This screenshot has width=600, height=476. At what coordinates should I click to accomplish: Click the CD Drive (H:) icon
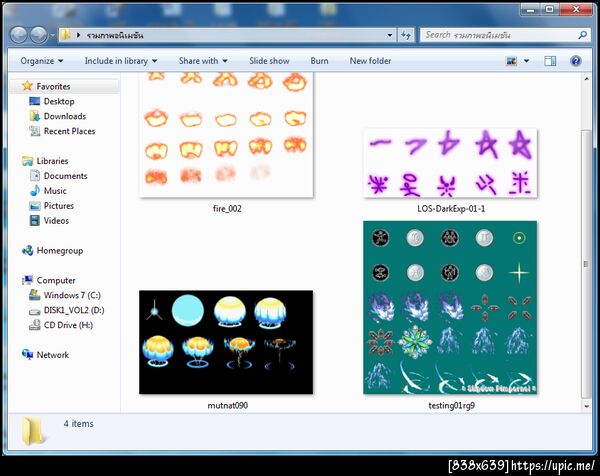point(35,325)
